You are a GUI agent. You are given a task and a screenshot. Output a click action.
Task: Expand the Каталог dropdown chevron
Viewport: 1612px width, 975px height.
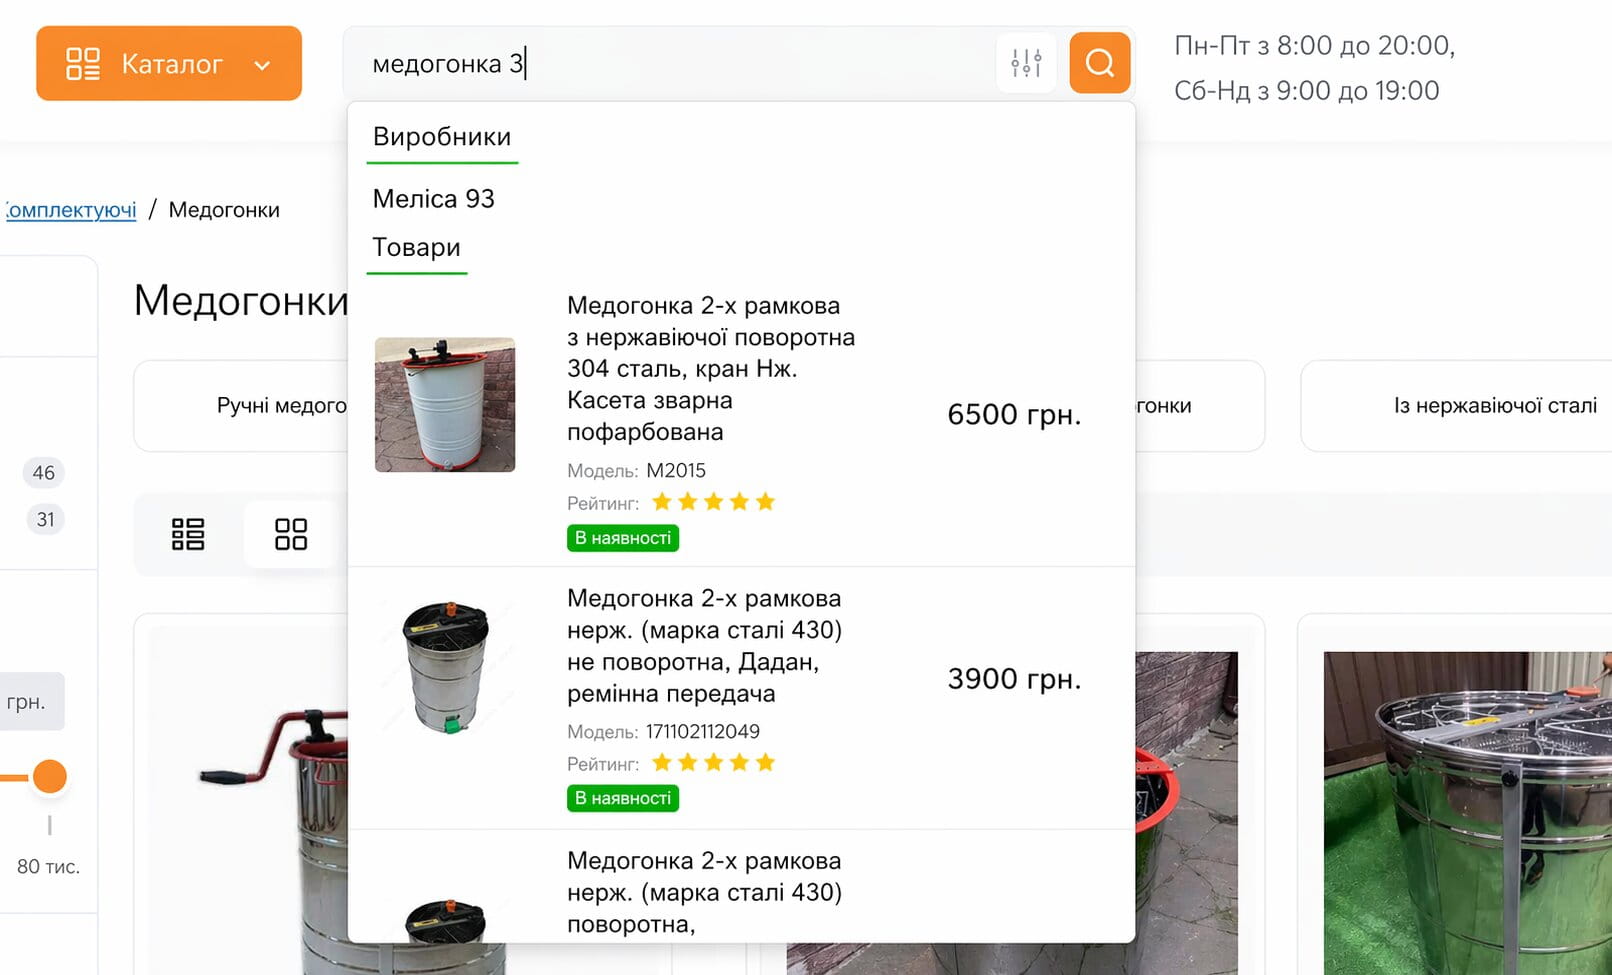(x=262, y=66)
